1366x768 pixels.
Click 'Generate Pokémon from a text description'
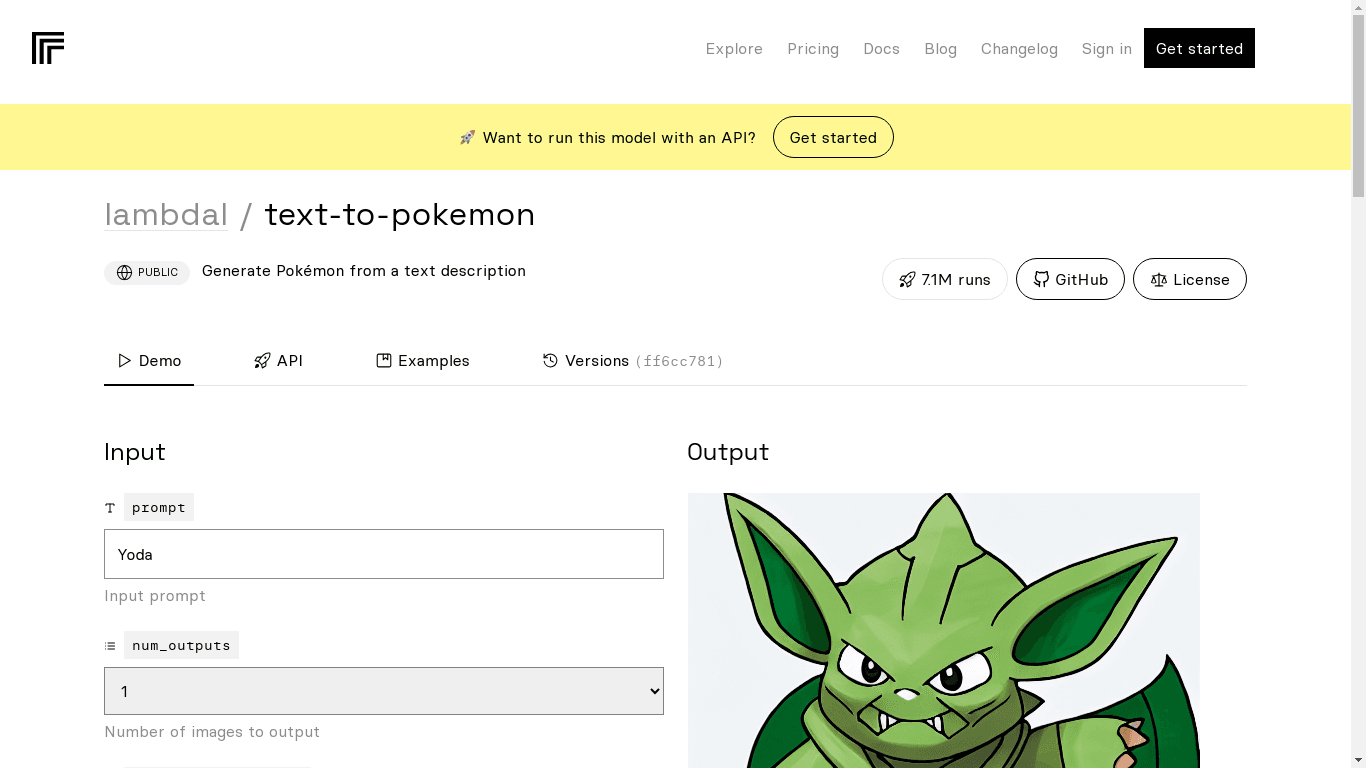click(364, 271)
